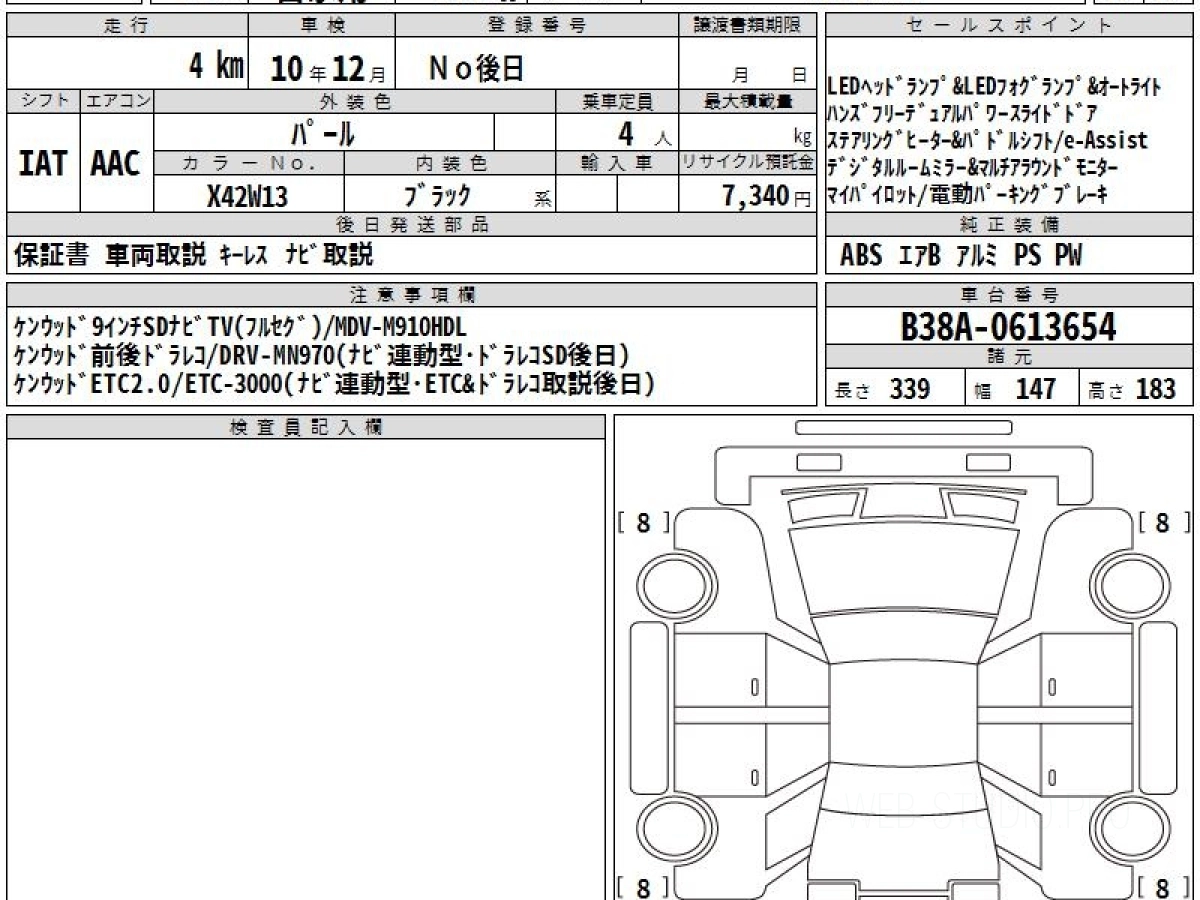
Task: Click the top-right [8] tire rating
Action: [x=1163, y=522]
